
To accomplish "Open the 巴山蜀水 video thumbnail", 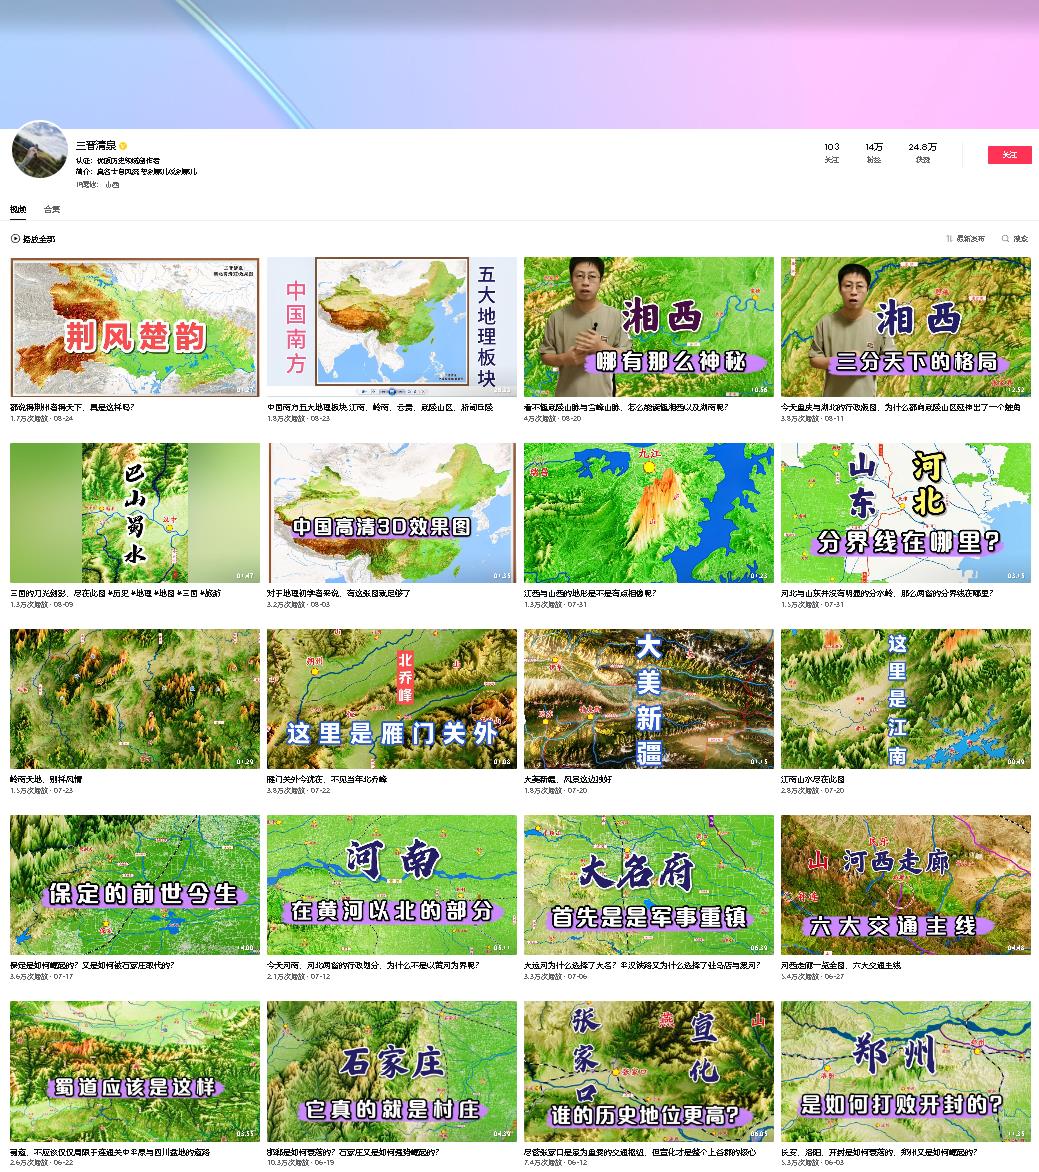I will coord(135,513).
